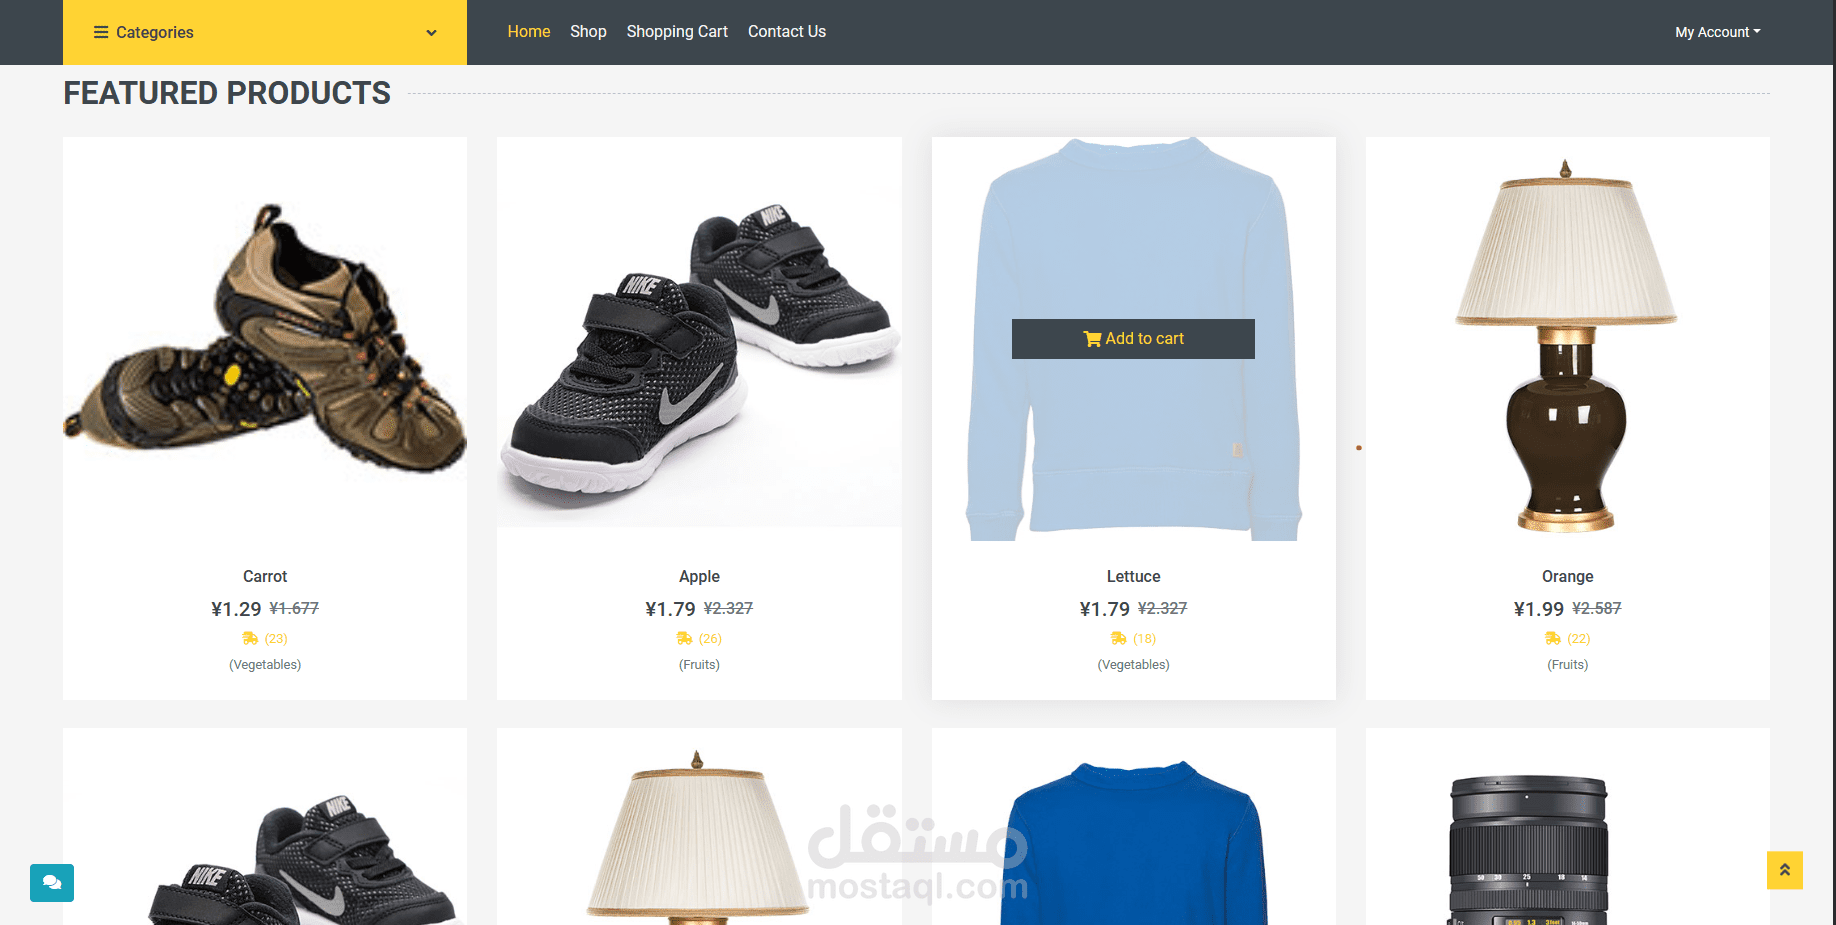Expand the Categories dropdown chevron

(x=431, y=33)
